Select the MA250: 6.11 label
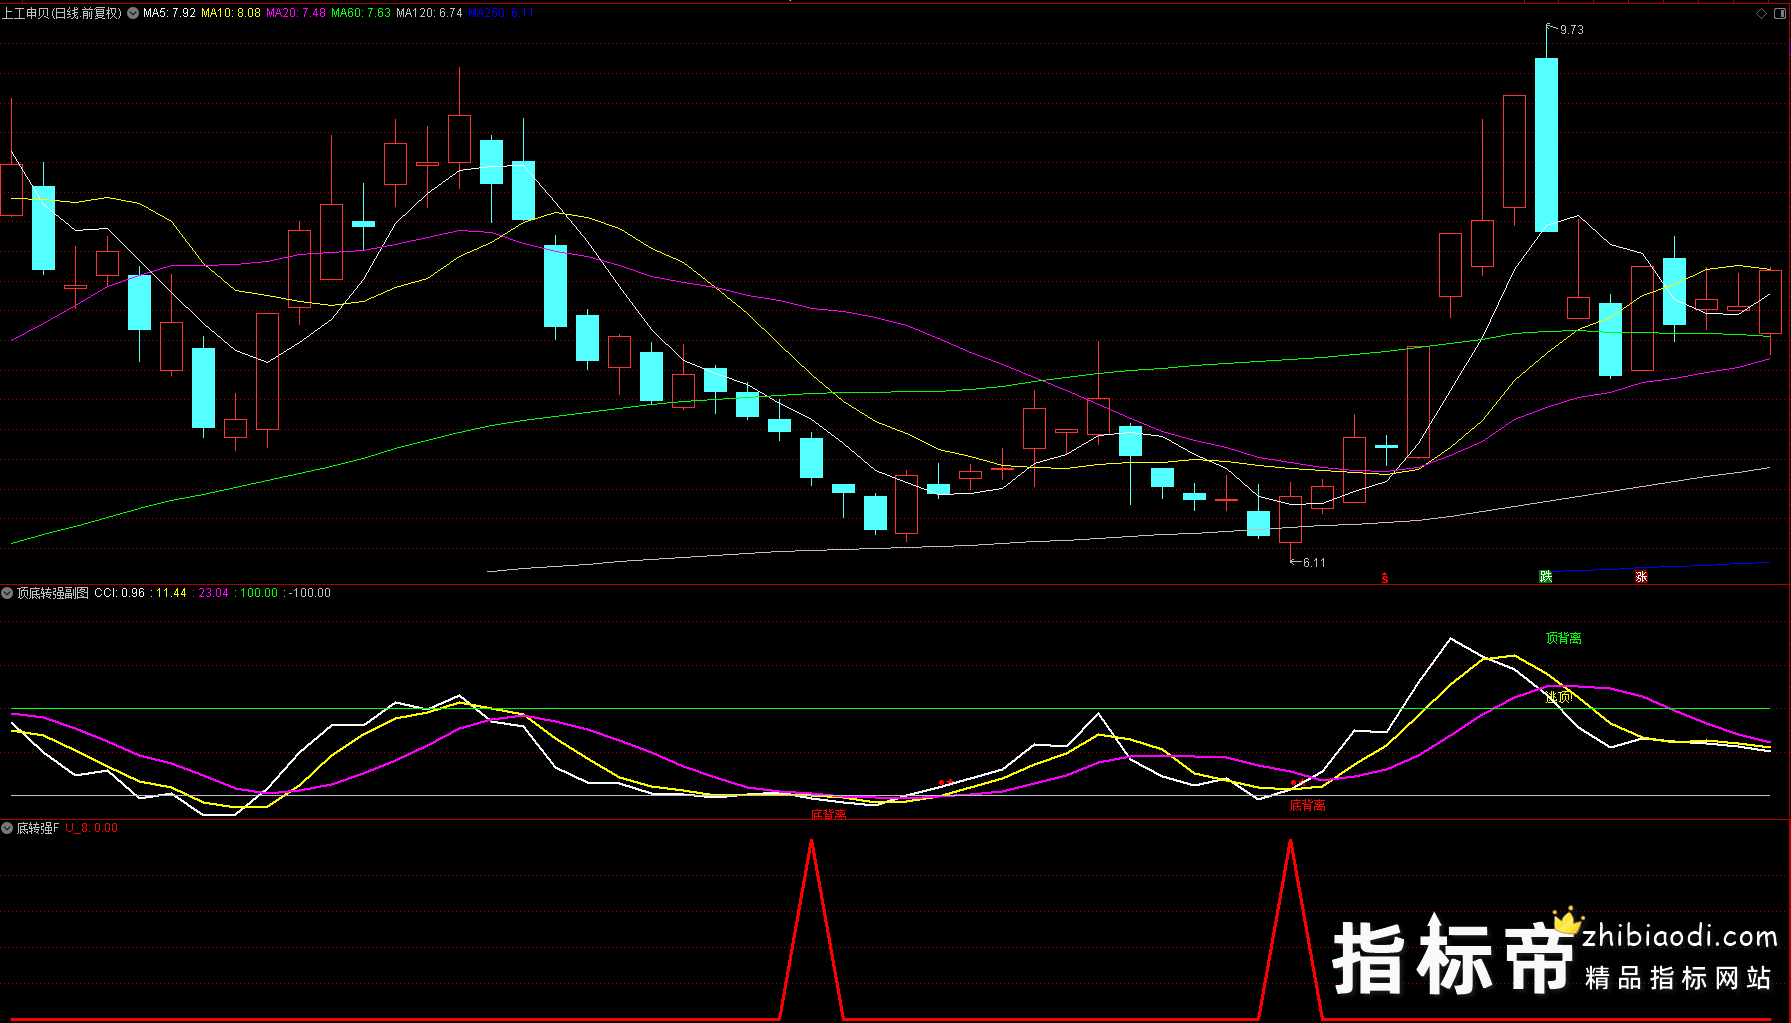1791x1023 pixels. point(501,13)
